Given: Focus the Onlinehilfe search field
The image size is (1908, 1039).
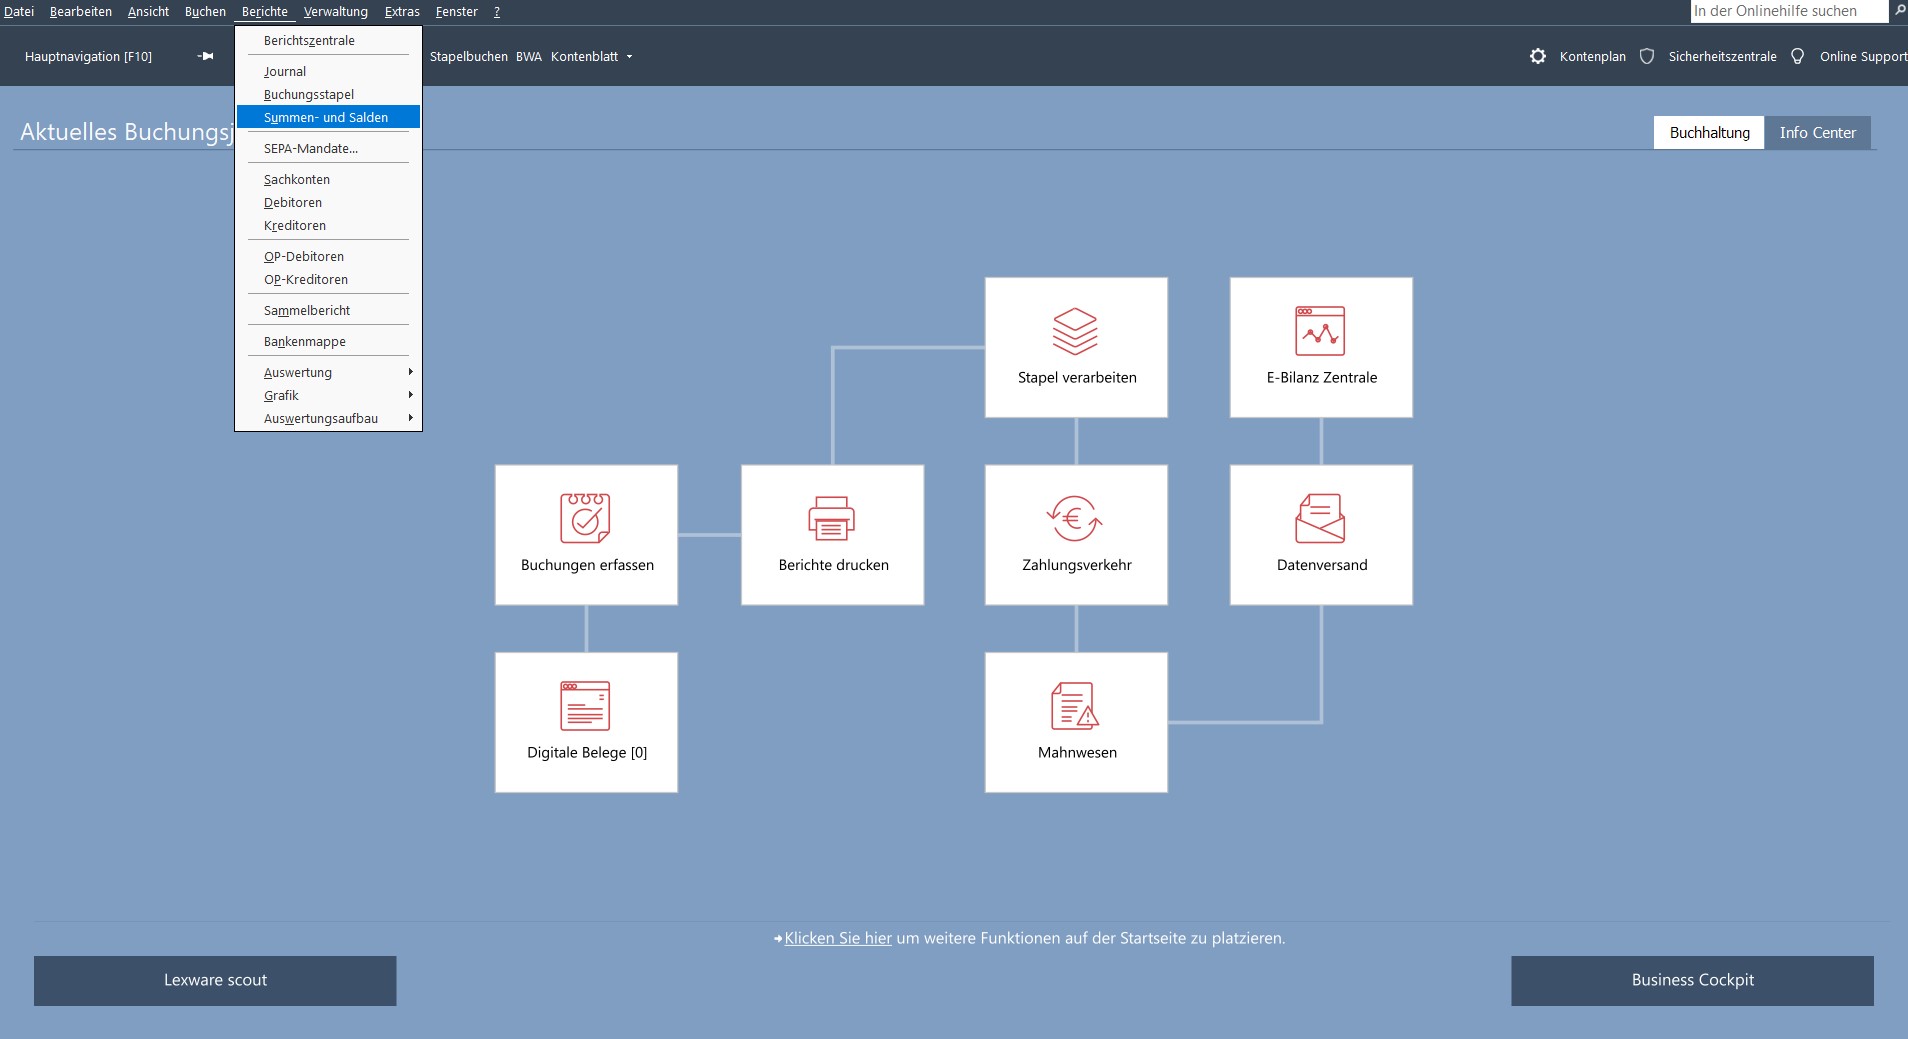Looking at the screenshot, I should click(1789, 11).
